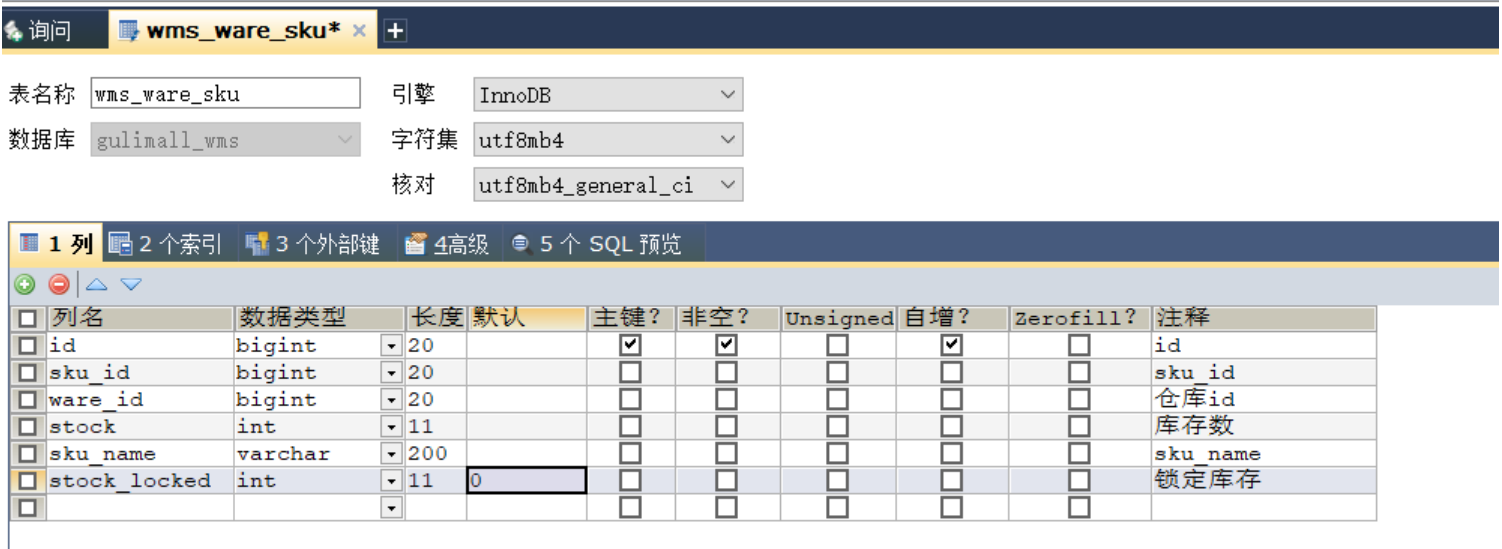Check 主键 primary key for ware_id
Viewport: 1502px width, 549px height.
[x=630, y=399]
